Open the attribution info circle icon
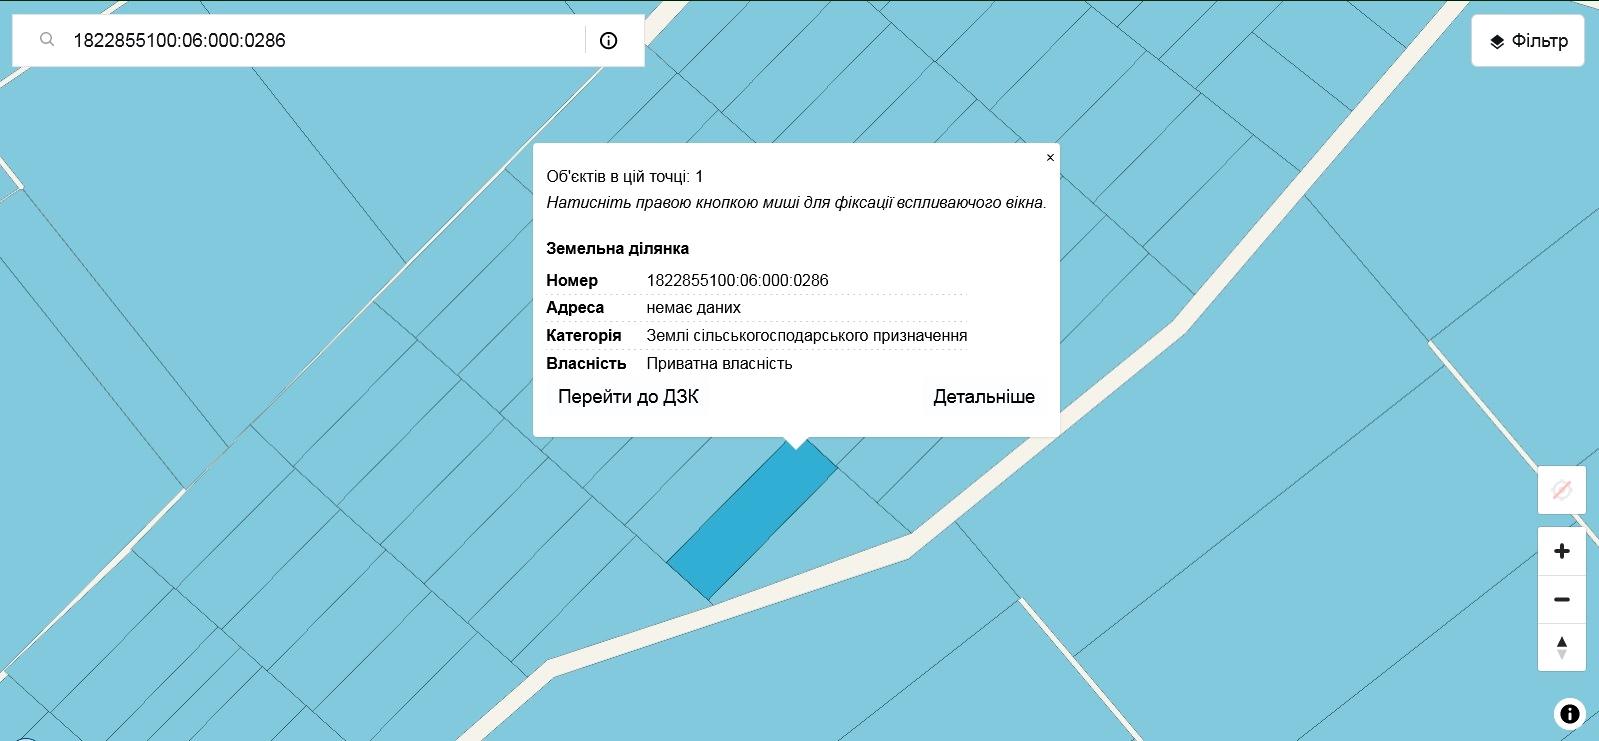1599x741 pixels. (x=1569, y=713)
